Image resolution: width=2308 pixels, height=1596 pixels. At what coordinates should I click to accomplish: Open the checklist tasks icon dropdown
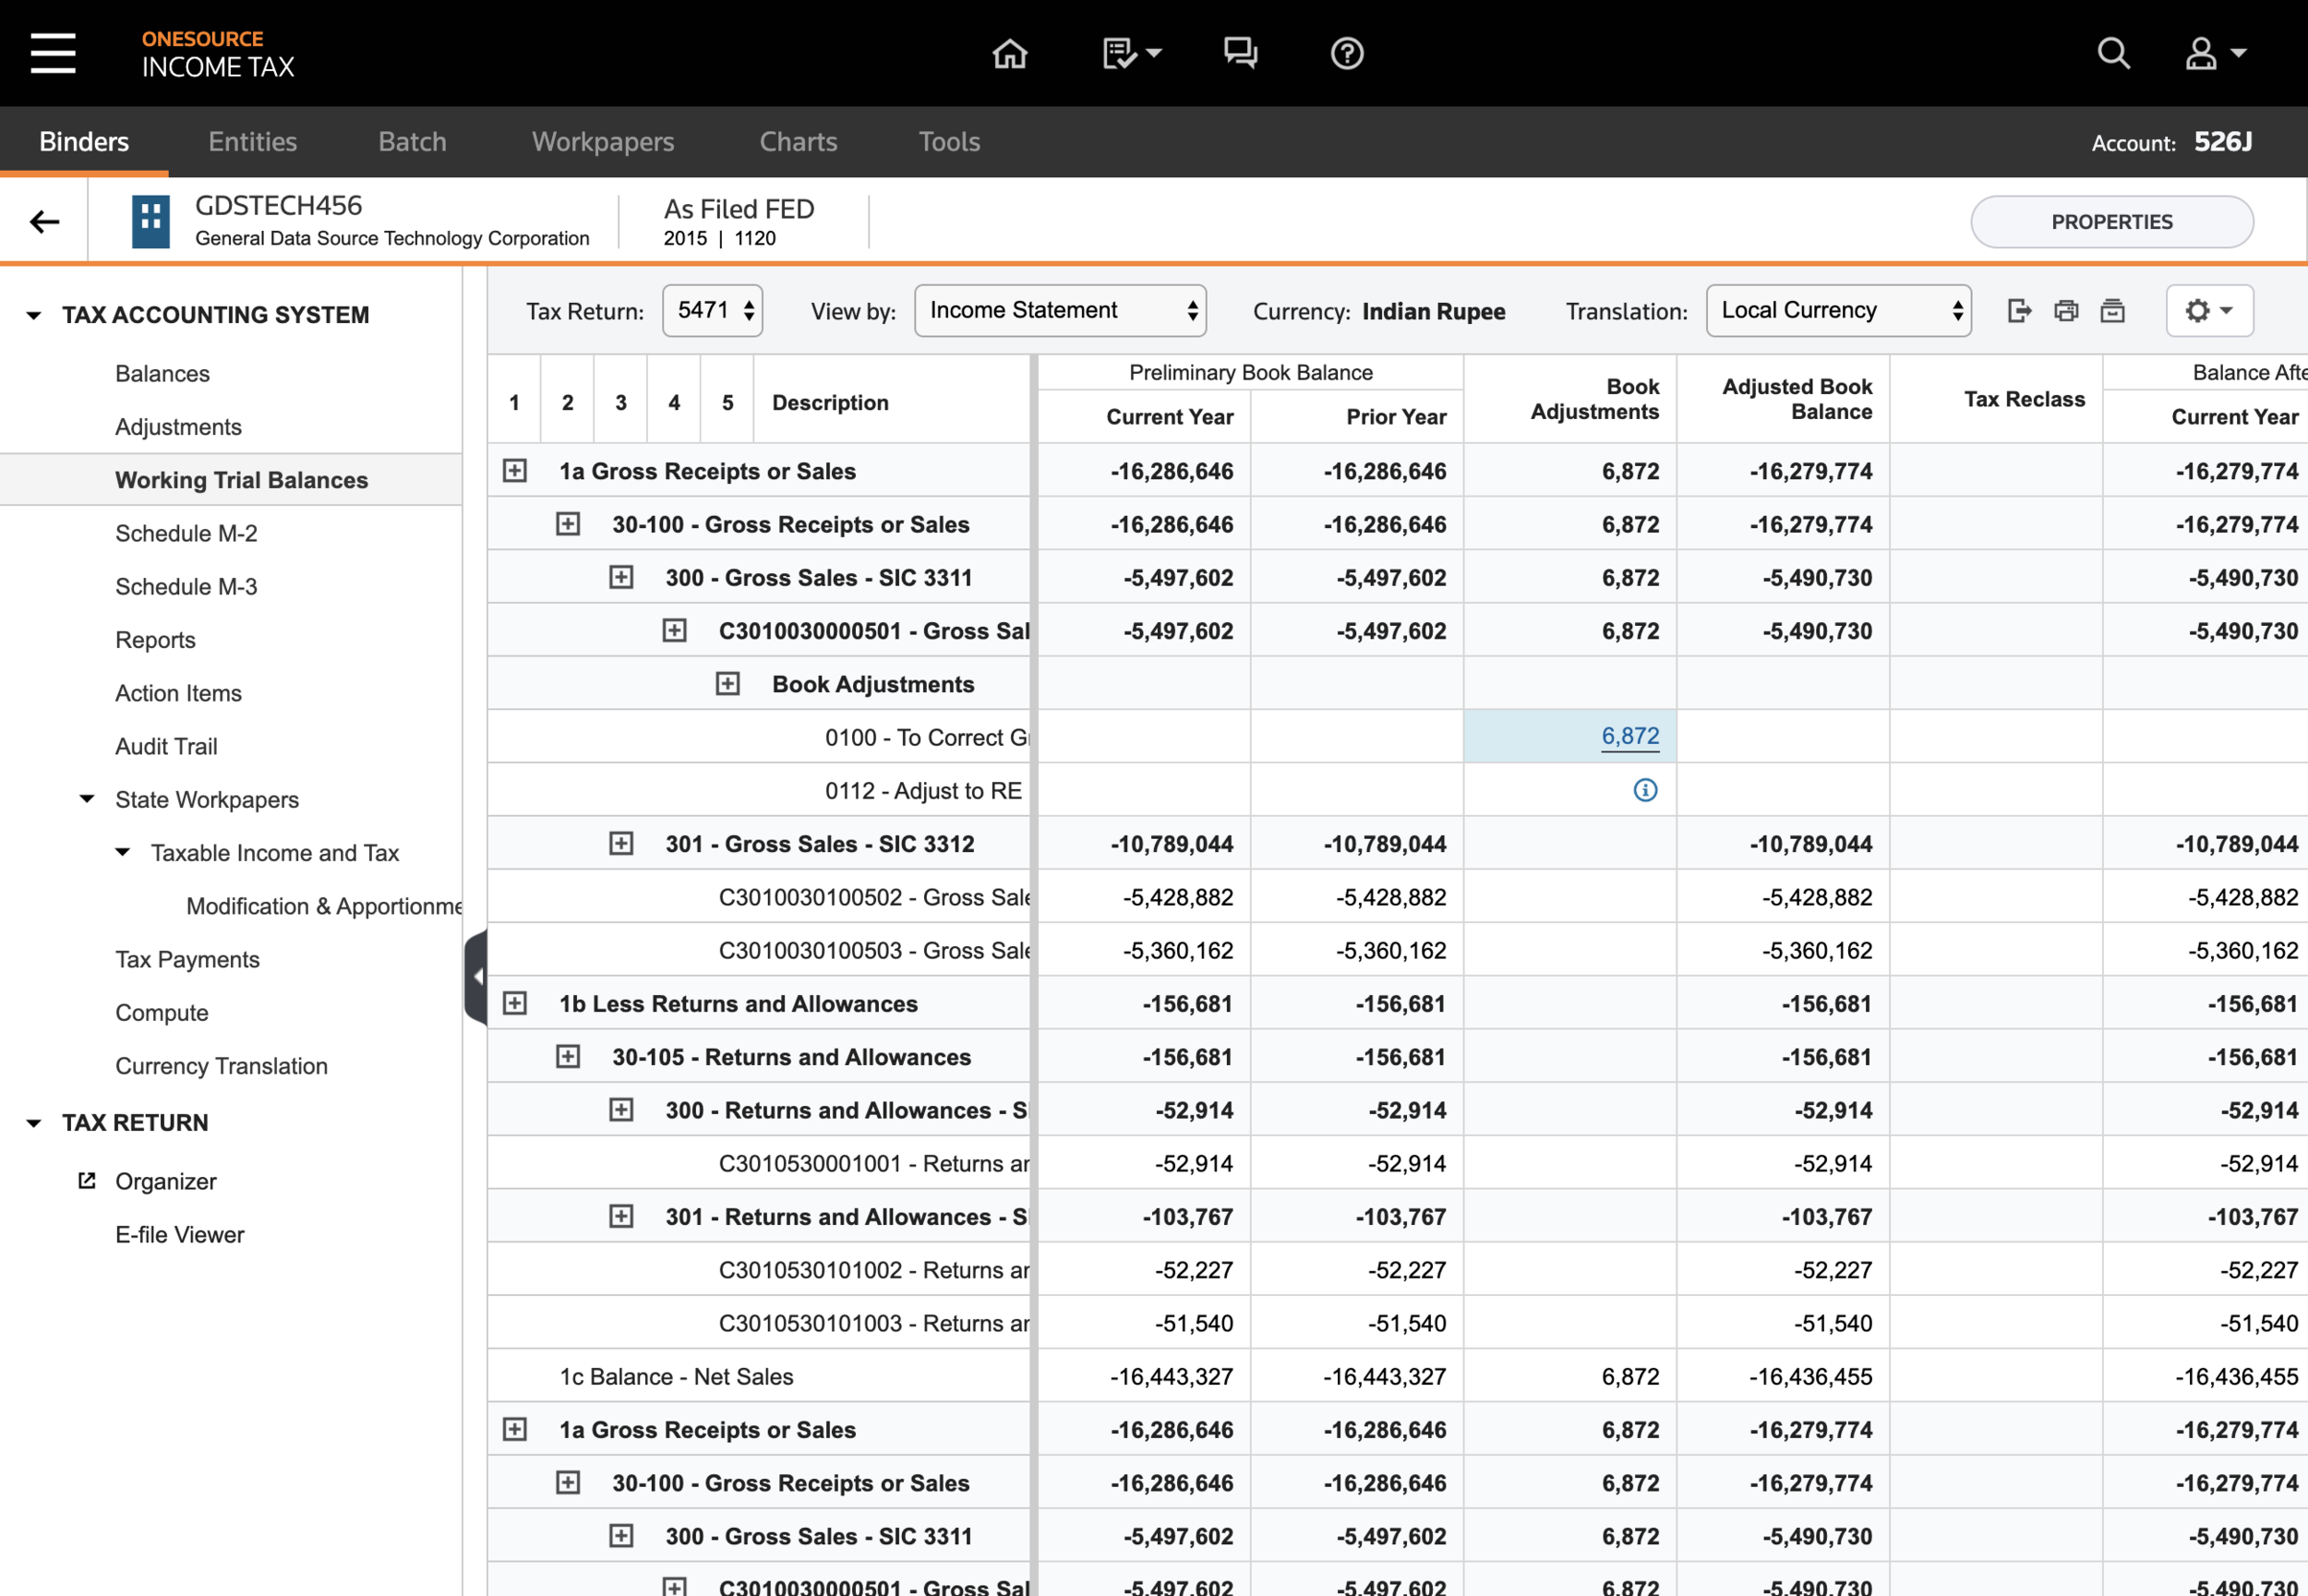point(1131,53)
